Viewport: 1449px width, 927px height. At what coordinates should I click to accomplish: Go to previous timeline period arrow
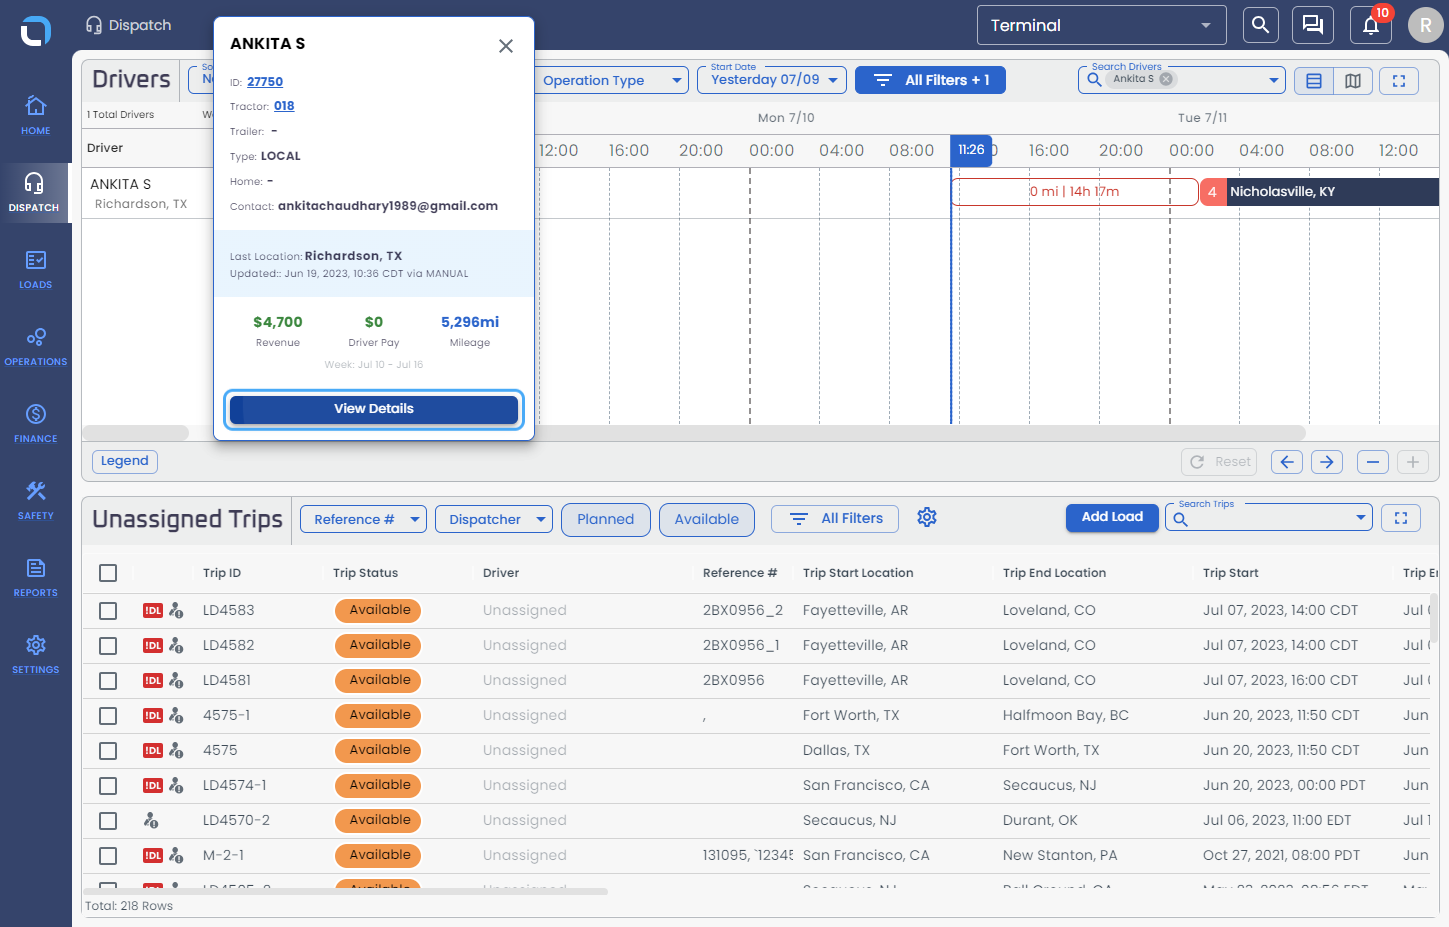pyautogui.click(x=1287, y=462)
